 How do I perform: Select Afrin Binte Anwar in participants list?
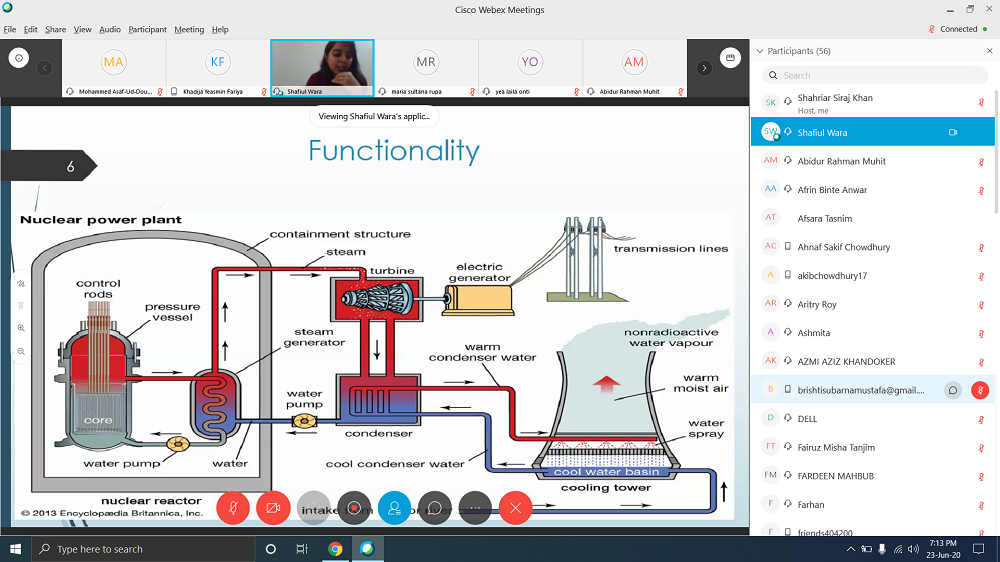click(x=832, y=189)
